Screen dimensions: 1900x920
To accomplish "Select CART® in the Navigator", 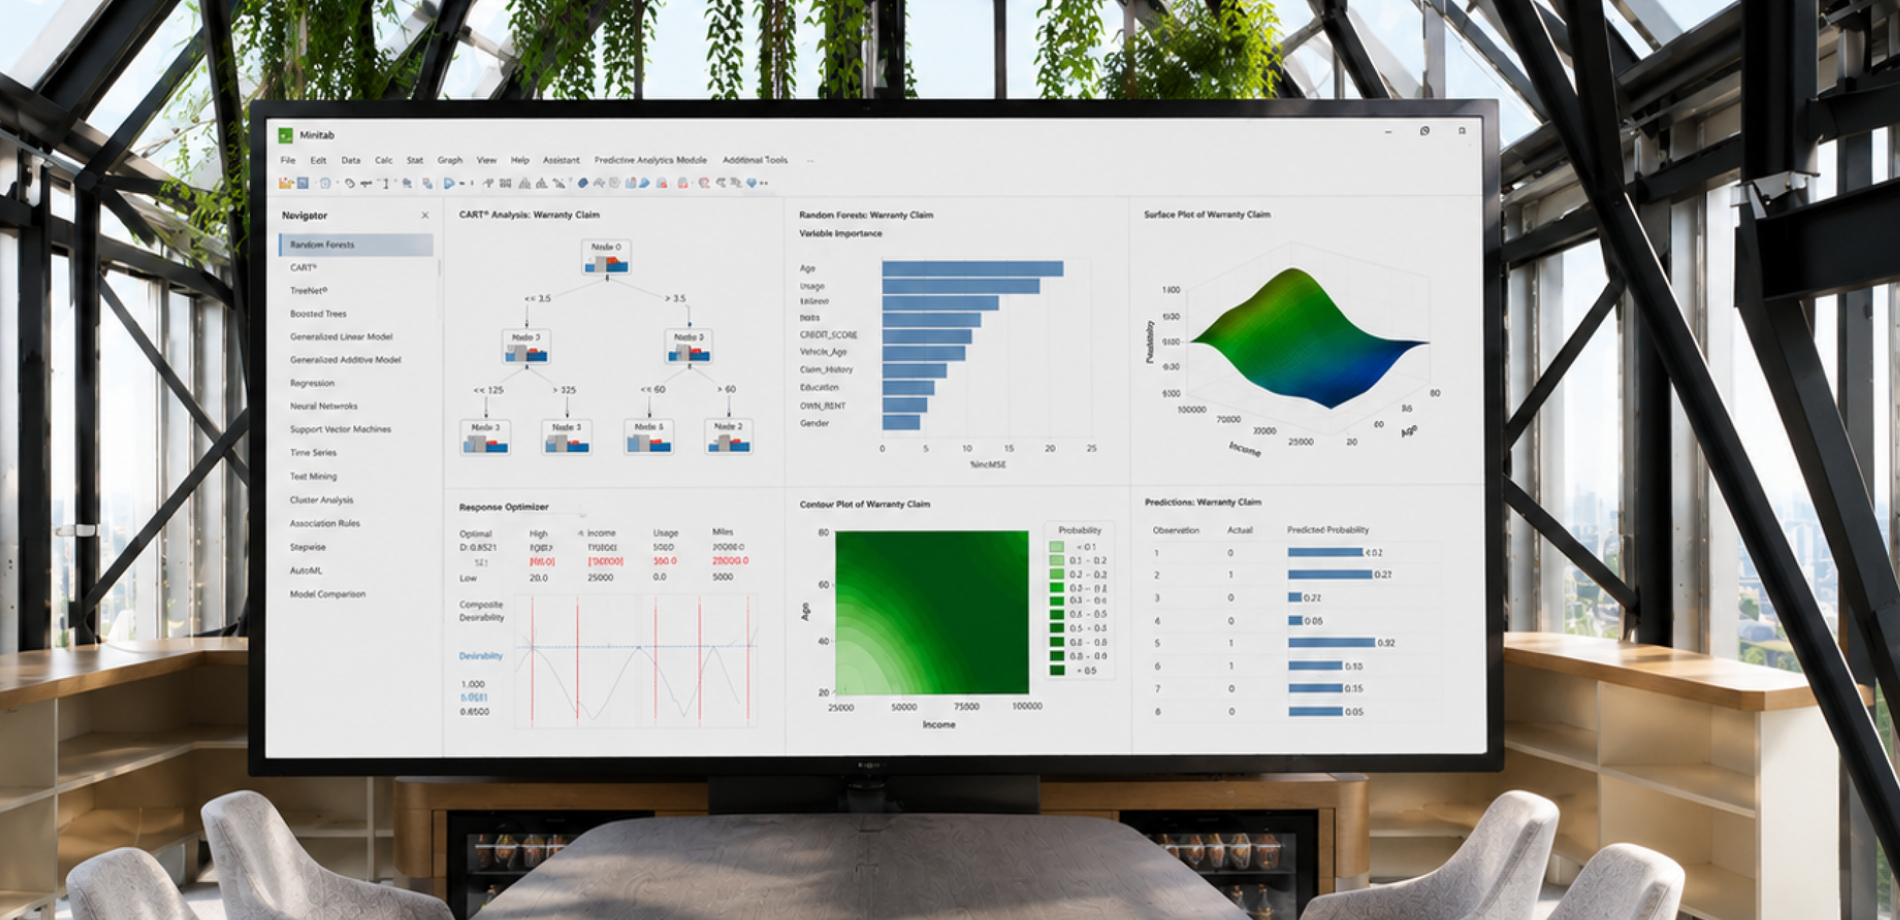I will click(x=303, y=267).
